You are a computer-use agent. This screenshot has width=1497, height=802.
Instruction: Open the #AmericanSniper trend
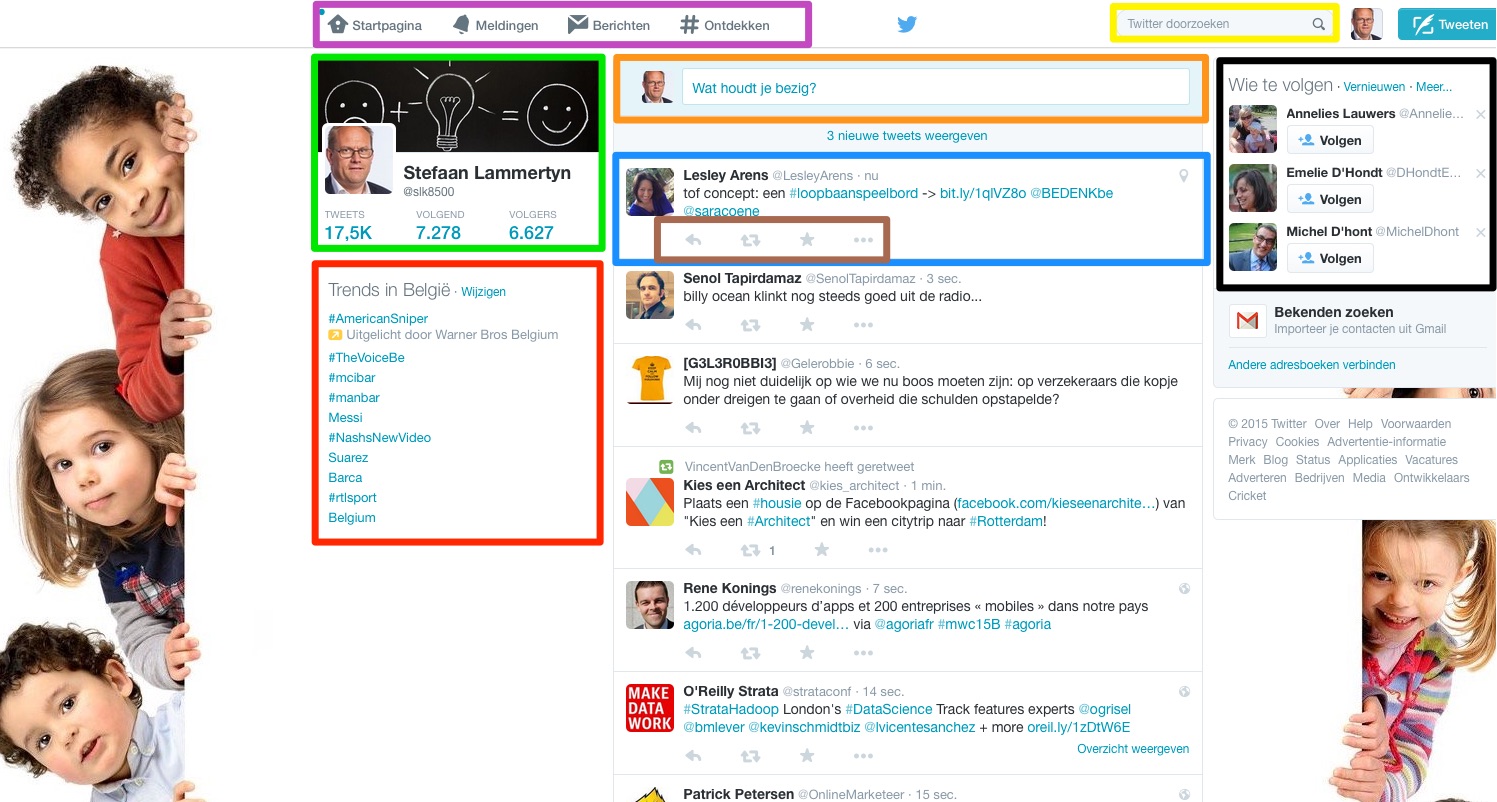pos(378,318)
